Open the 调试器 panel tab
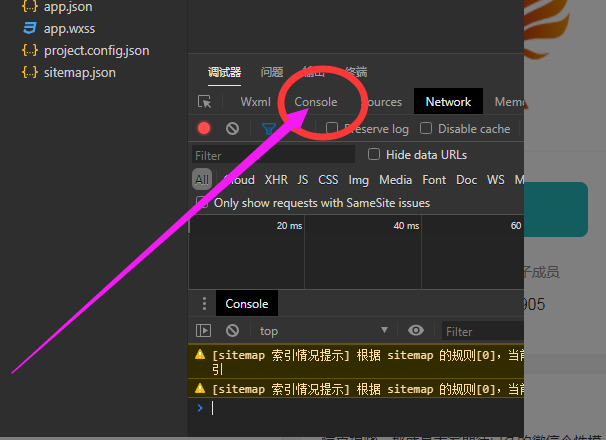This screenshot has width=606, height=440. click(x=224, y=72)
